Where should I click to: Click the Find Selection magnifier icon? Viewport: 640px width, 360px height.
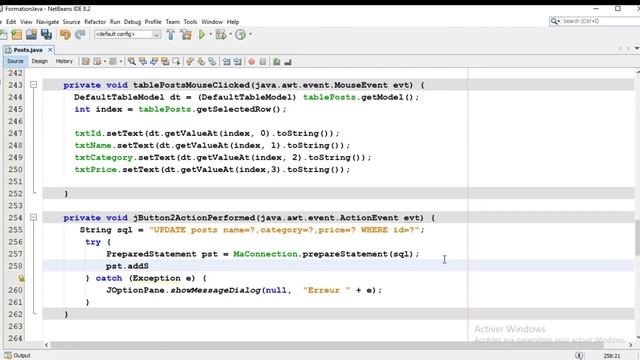coord(131,62)
